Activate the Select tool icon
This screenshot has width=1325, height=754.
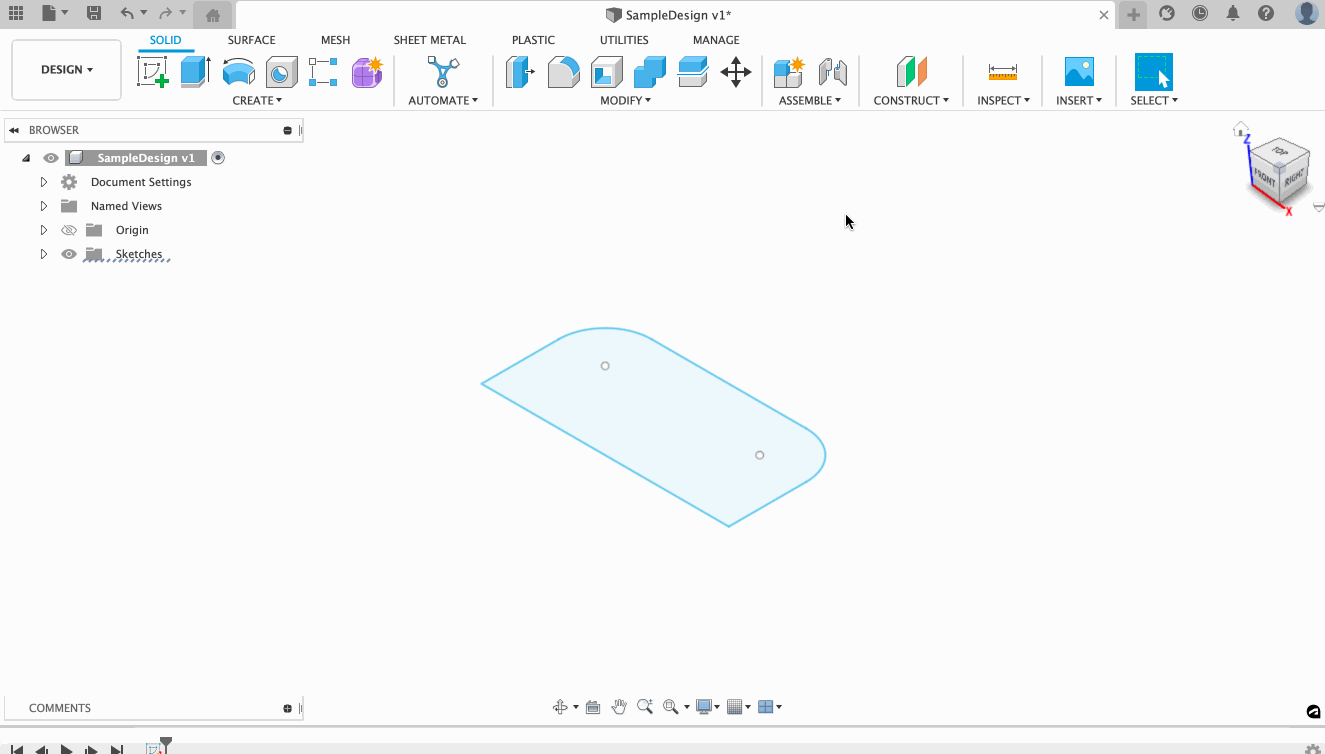(1153, 72)
